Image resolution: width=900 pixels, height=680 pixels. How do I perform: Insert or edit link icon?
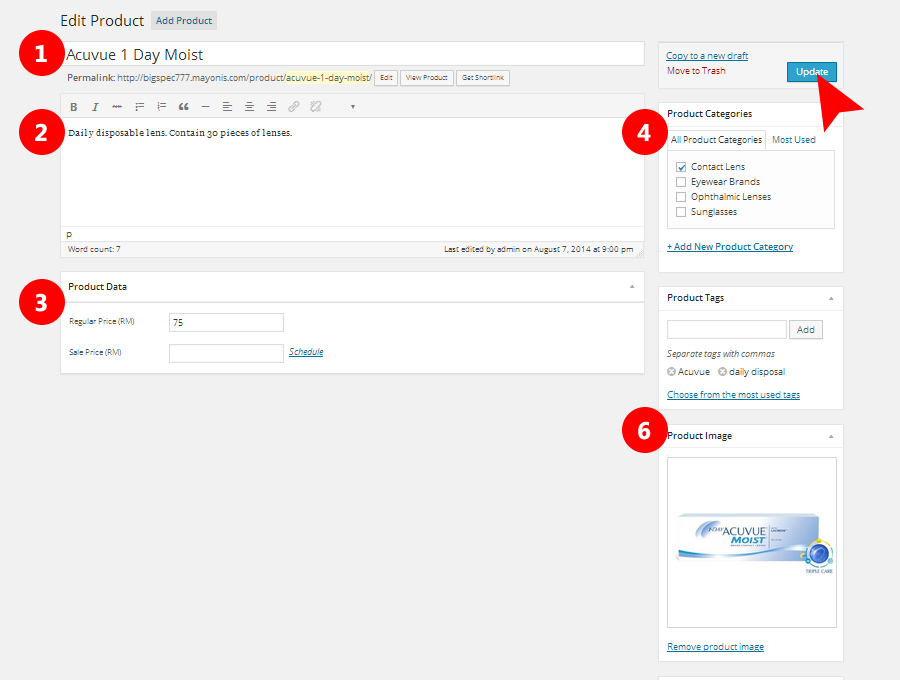pos(294,107)
